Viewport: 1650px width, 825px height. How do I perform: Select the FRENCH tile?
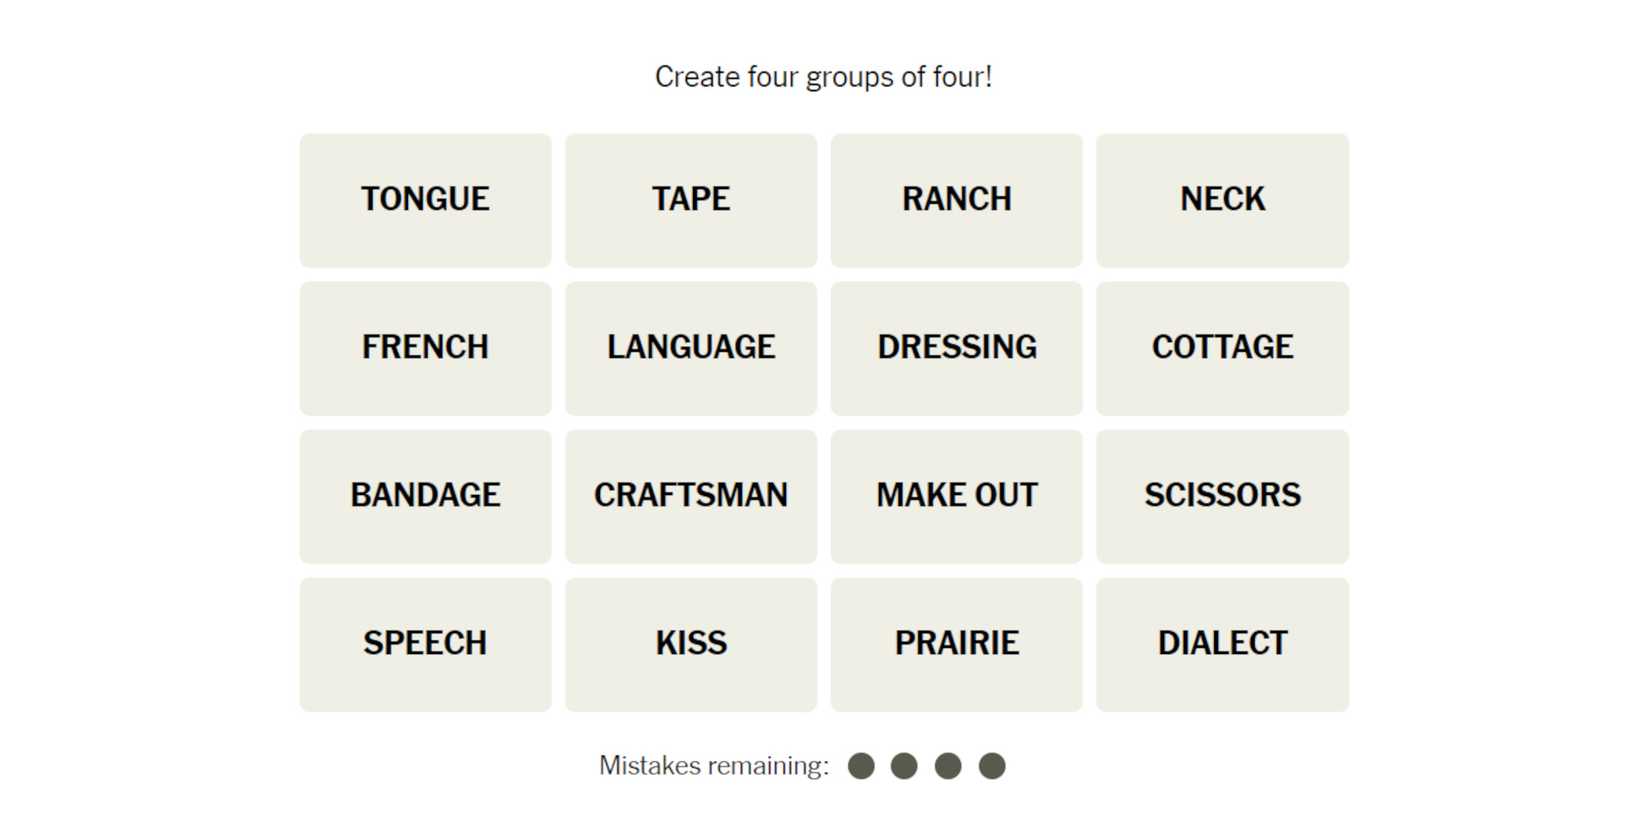click(x=425, y=348)
